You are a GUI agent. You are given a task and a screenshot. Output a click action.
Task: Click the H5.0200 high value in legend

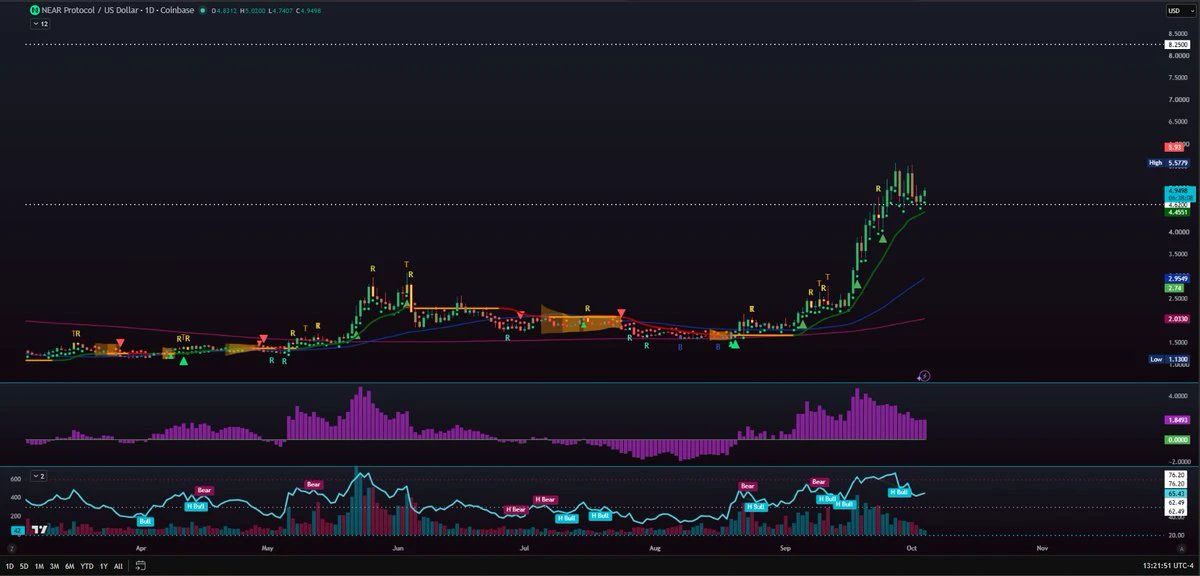pyautogui.click(x=251, y=10)
